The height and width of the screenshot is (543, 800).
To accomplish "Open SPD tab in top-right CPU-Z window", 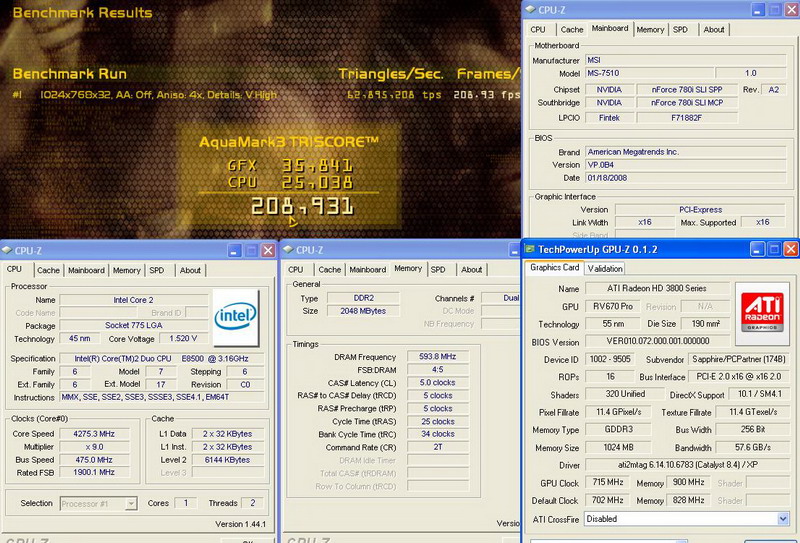I will [680, 30].
